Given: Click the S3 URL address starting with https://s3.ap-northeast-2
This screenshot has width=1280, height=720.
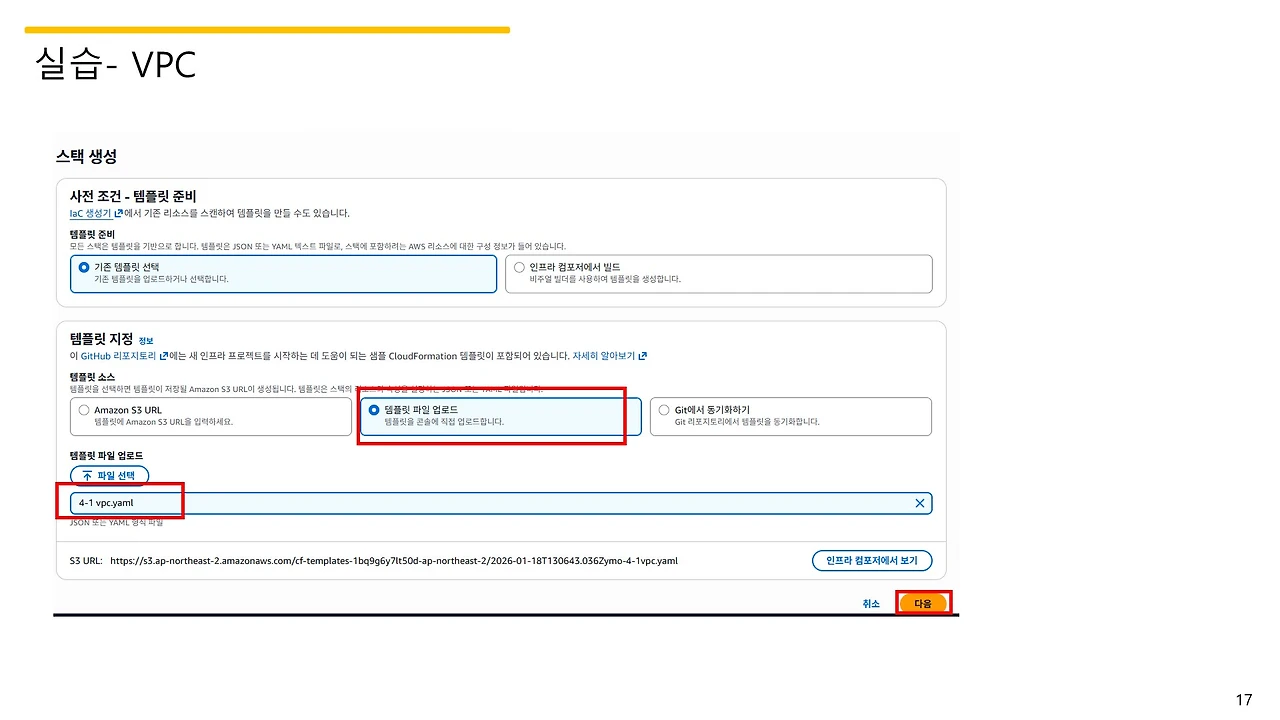Looking at the screenshot, I should coord(394,561).
